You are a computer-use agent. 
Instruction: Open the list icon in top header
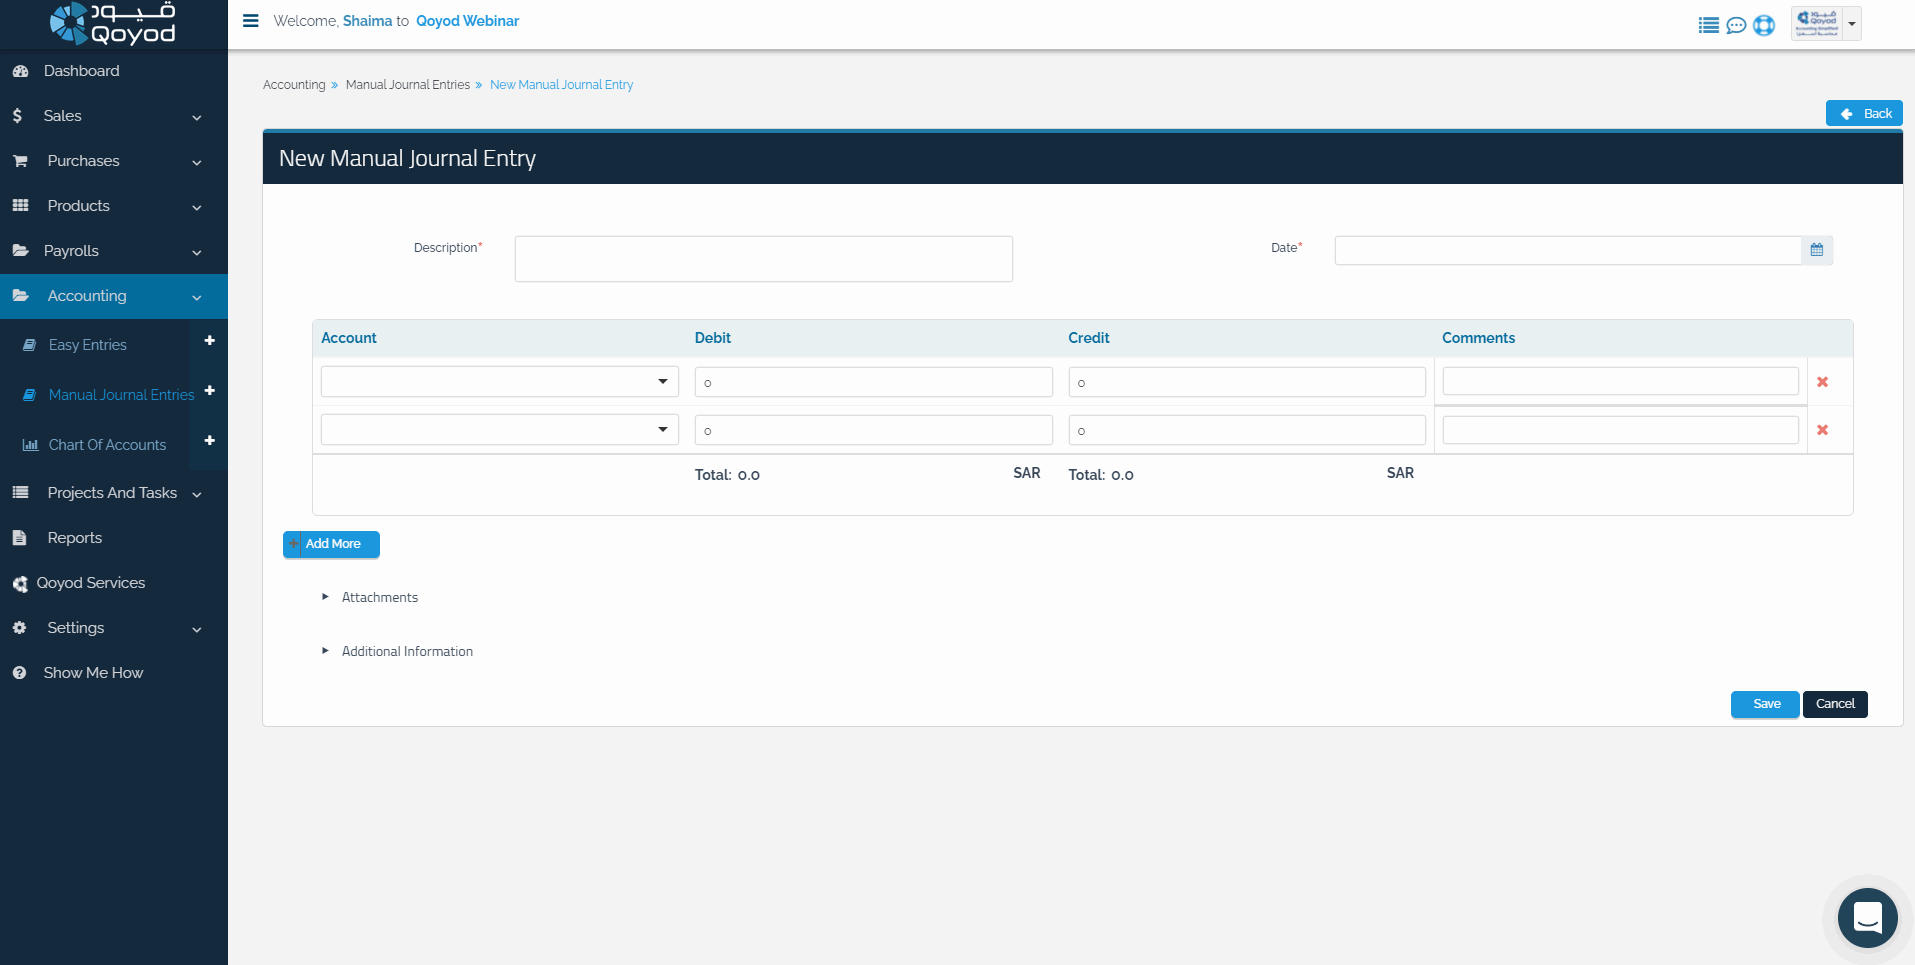coord(1708,25)
